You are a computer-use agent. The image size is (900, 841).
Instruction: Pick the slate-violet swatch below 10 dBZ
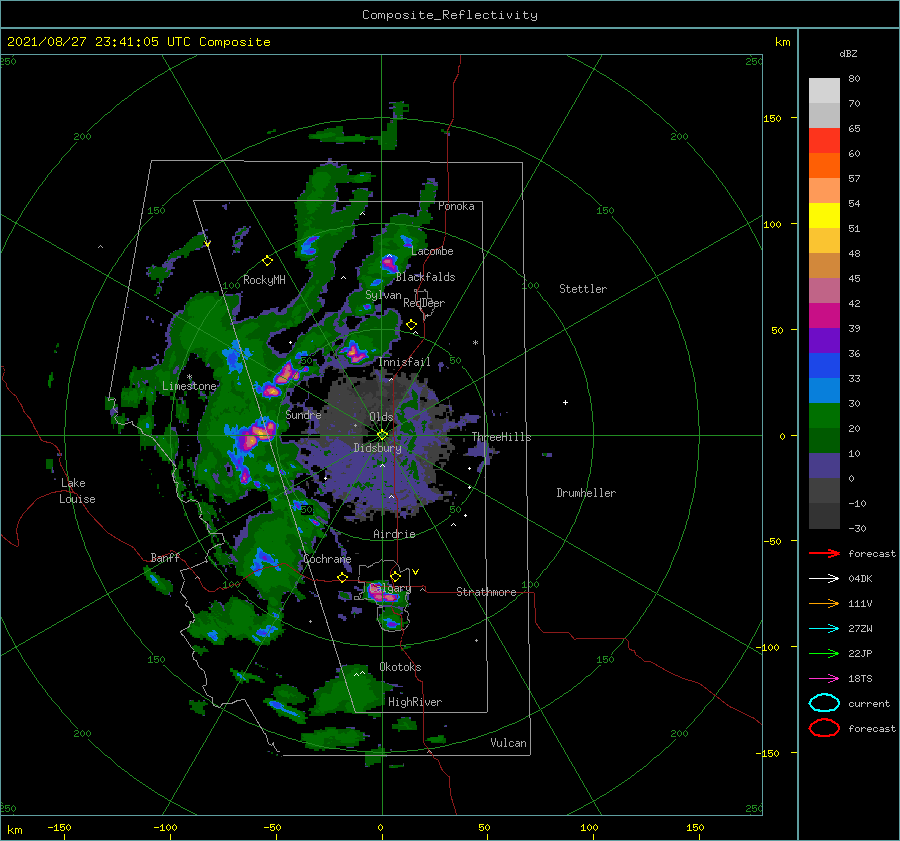[x=824, y=466]
